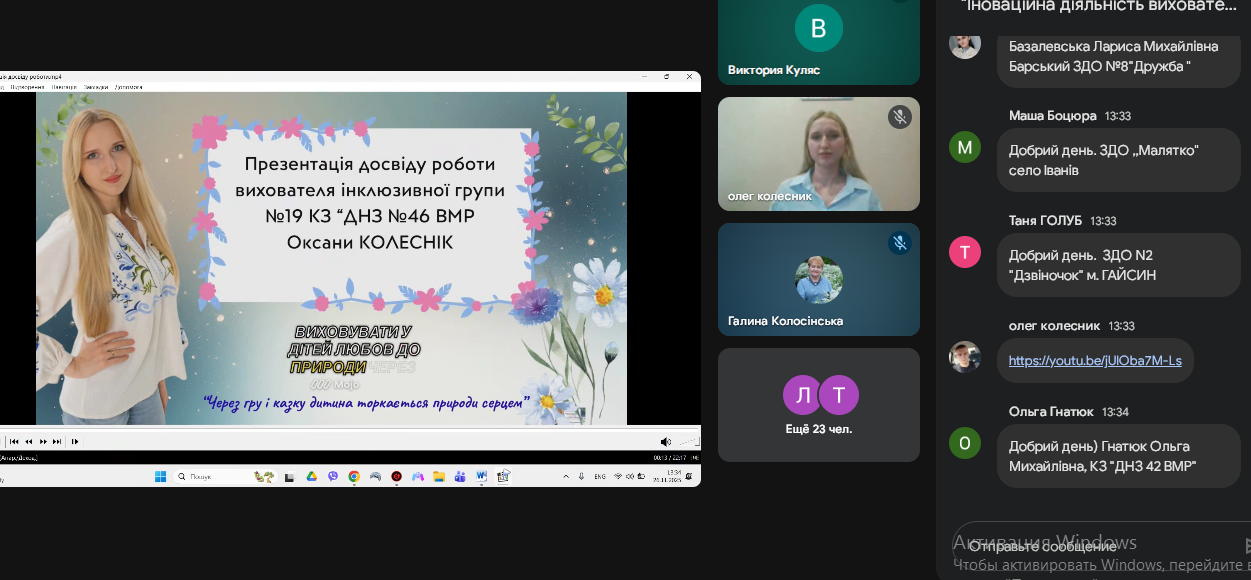Click the fast forward button in player
Viewport: 1251px width, 580px height.
click(x=43, y=441)
